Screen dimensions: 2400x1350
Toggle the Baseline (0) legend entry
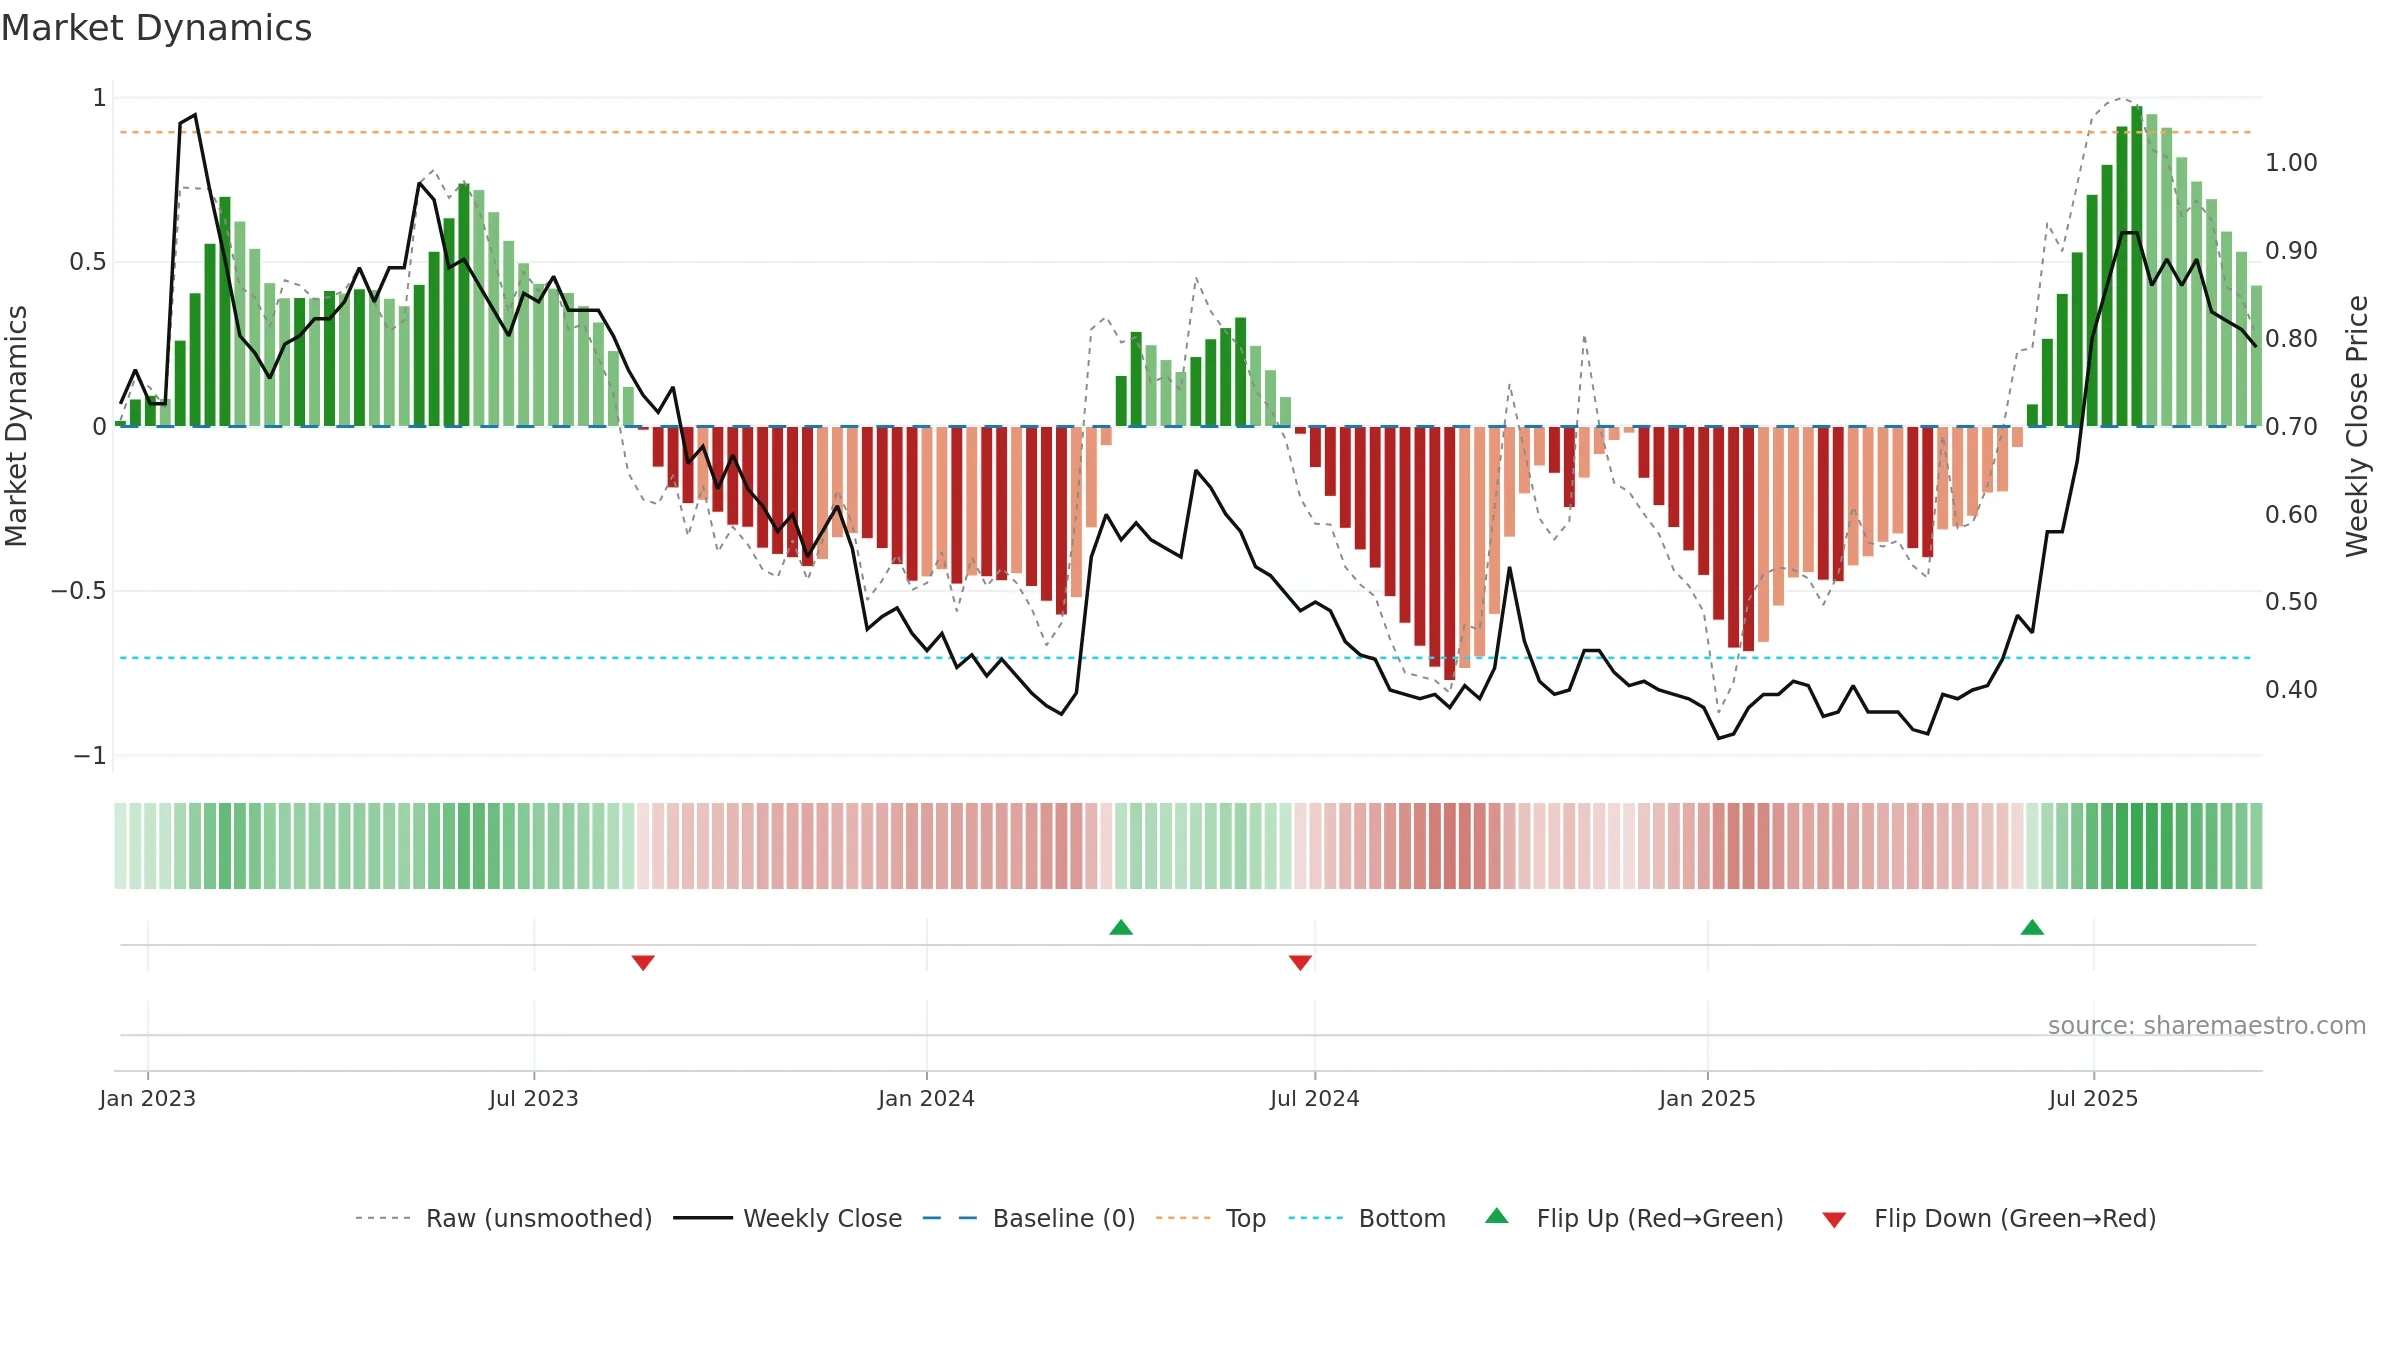pyautogui.click(x=1028, y=1218)
